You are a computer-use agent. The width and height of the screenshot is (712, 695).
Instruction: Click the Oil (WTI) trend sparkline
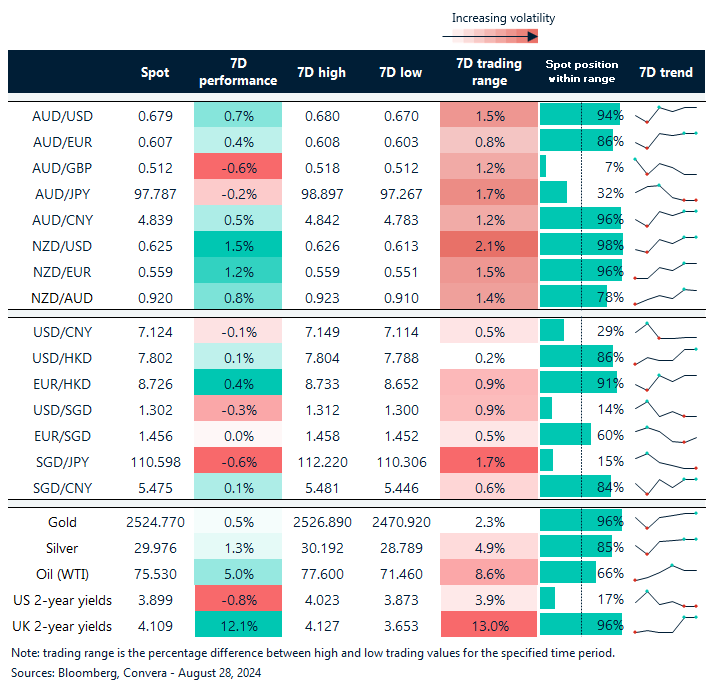point(665,573)
